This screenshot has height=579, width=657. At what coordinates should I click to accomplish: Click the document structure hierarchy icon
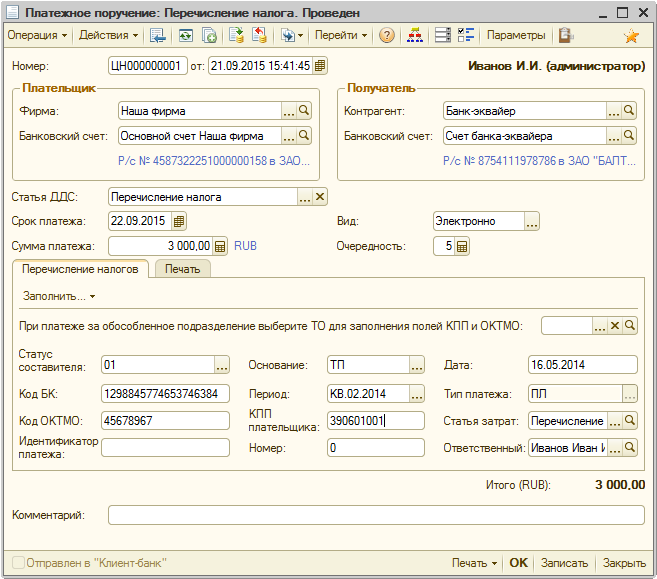[x=415, y=35]
